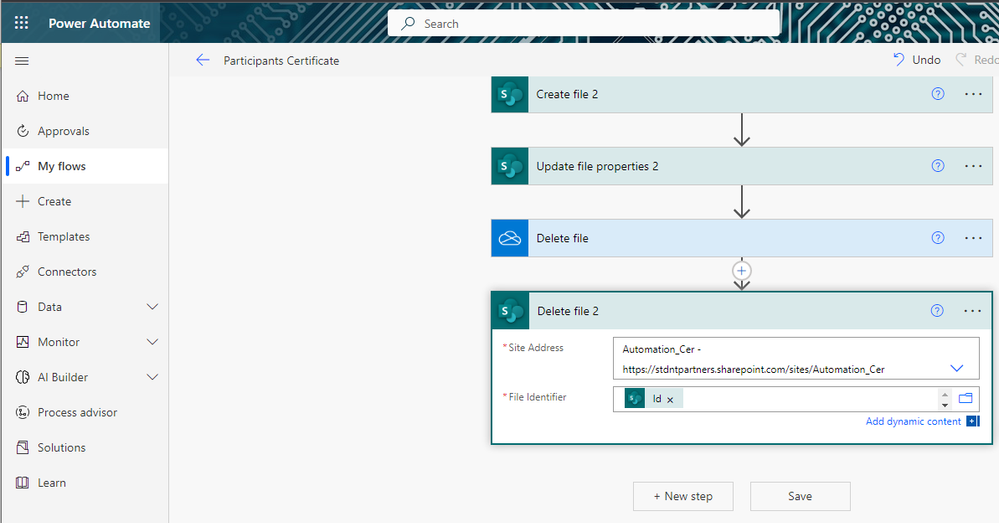Expand the Data section chevron

click(x=152, y=307)
